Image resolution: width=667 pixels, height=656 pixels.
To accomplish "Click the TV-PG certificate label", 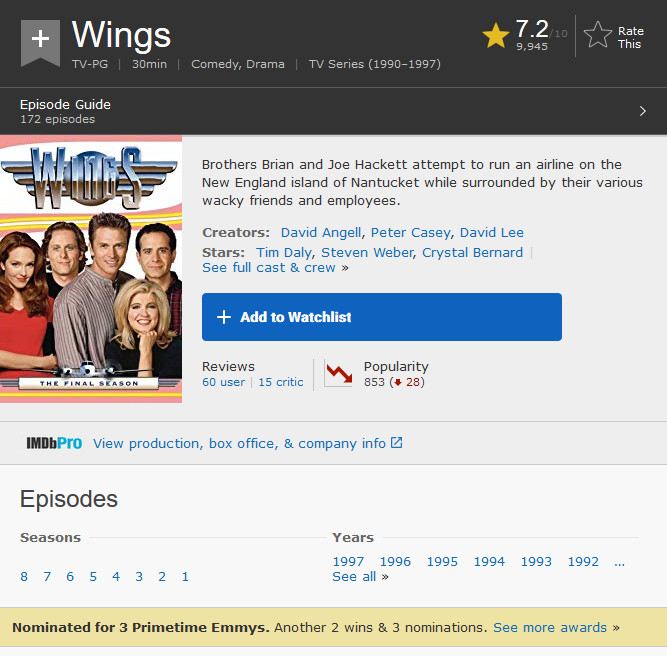I will [90, 64].
